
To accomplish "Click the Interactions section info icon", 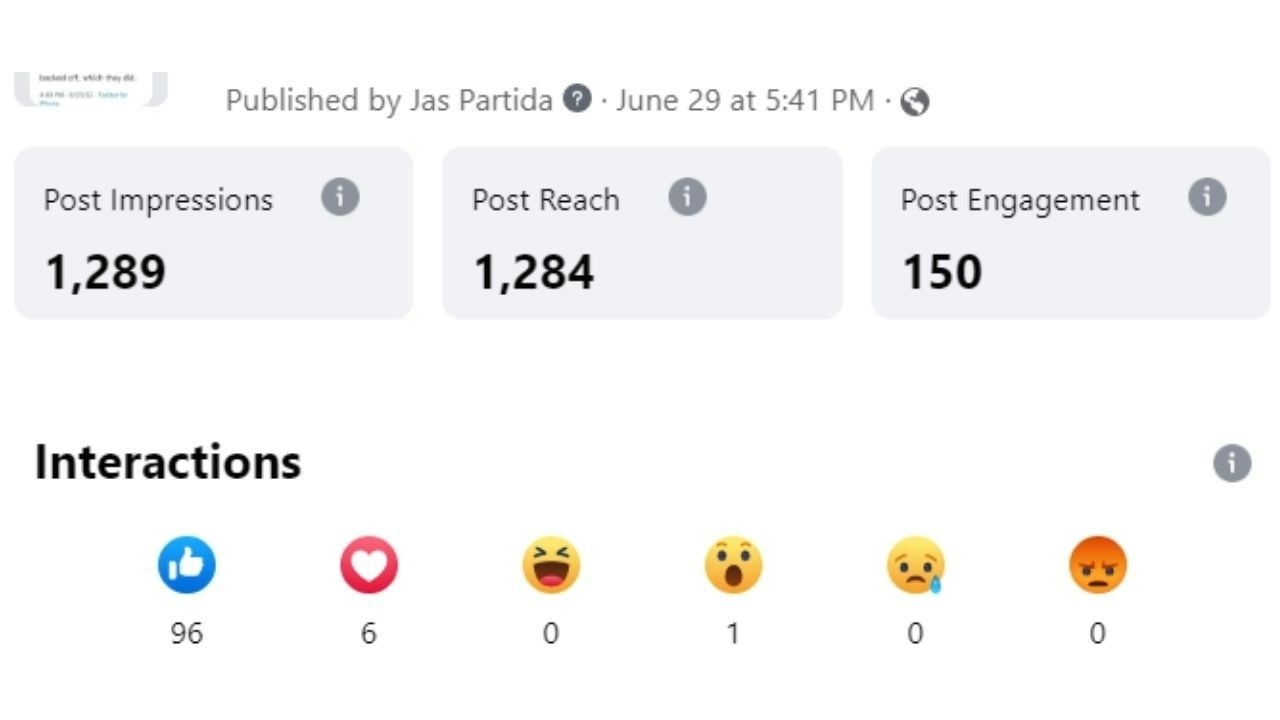I will click(x=1232, y=464).
